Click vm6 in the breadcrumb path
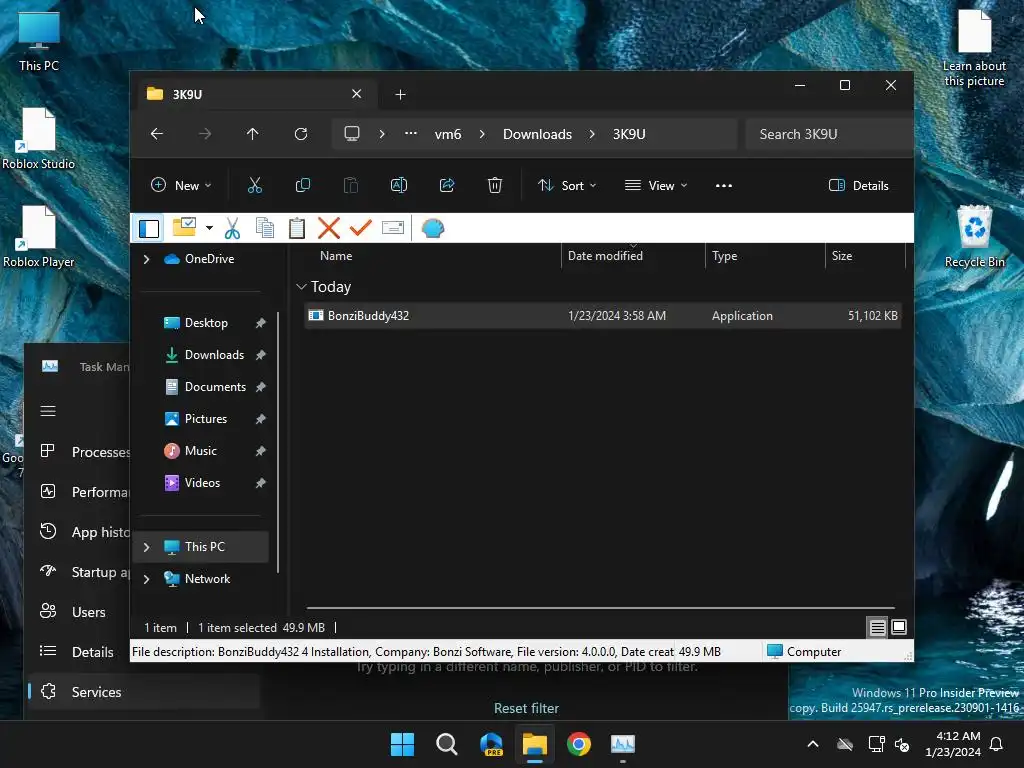The image size is (1024, 768). point(448,134)
